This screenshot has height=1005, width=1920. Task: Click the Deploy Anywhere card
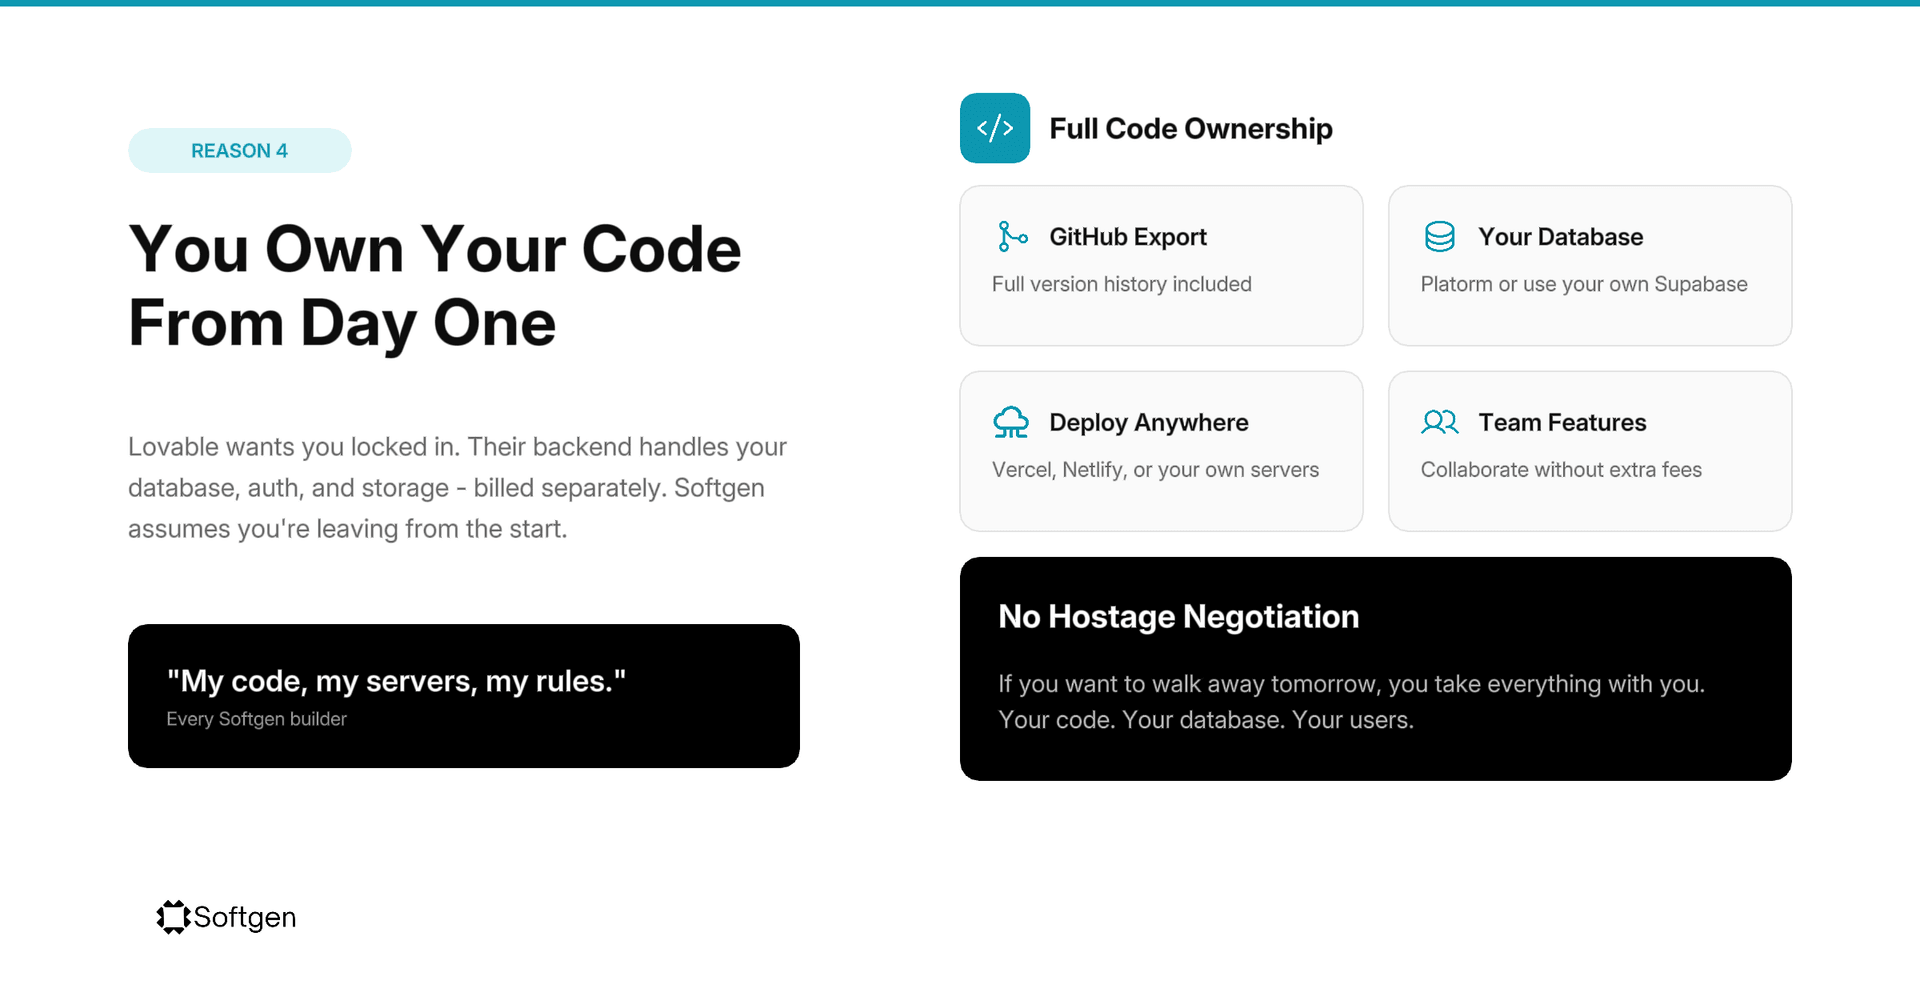[x=1161, y=451]
